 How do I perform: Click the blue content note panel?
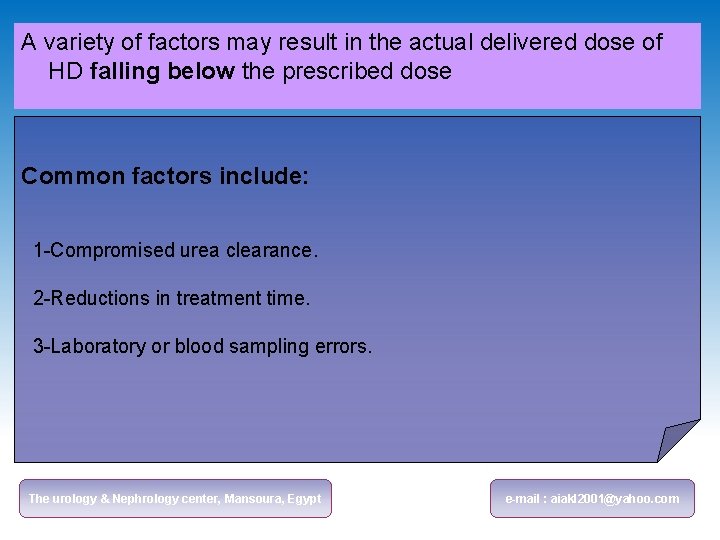tap(357, 289)
